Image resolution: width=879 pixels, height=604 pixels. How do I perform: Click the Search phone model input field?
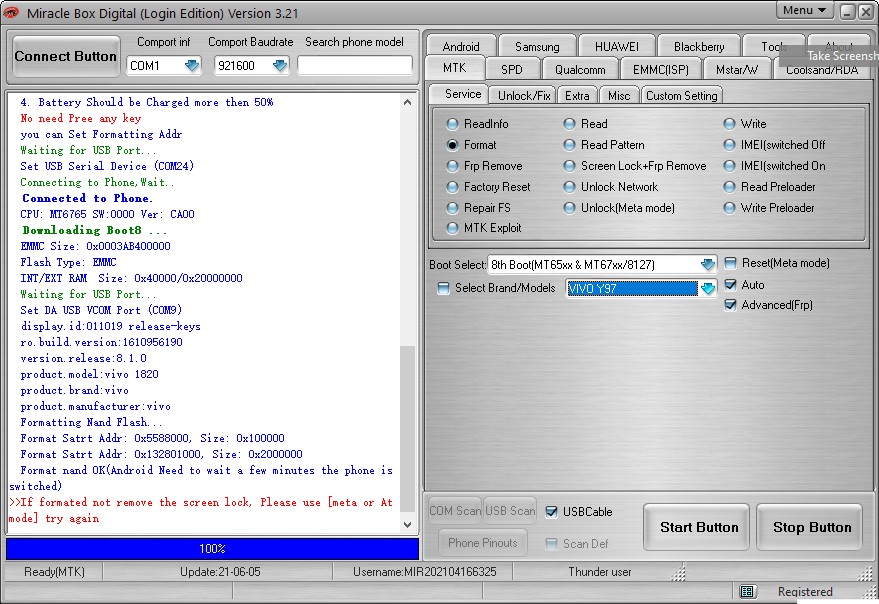(354, 66)
